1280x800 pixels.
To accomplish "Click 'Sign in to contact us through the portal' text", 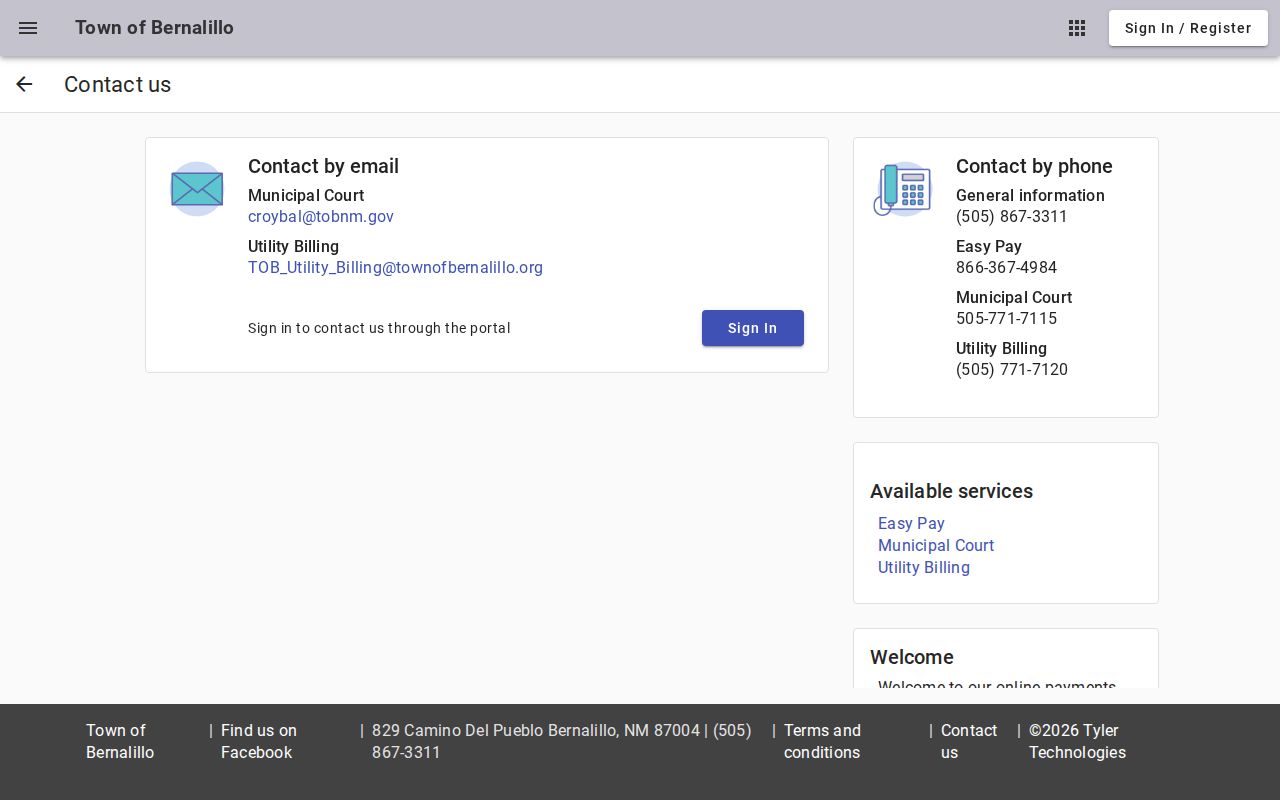I will tap(379, 328).
